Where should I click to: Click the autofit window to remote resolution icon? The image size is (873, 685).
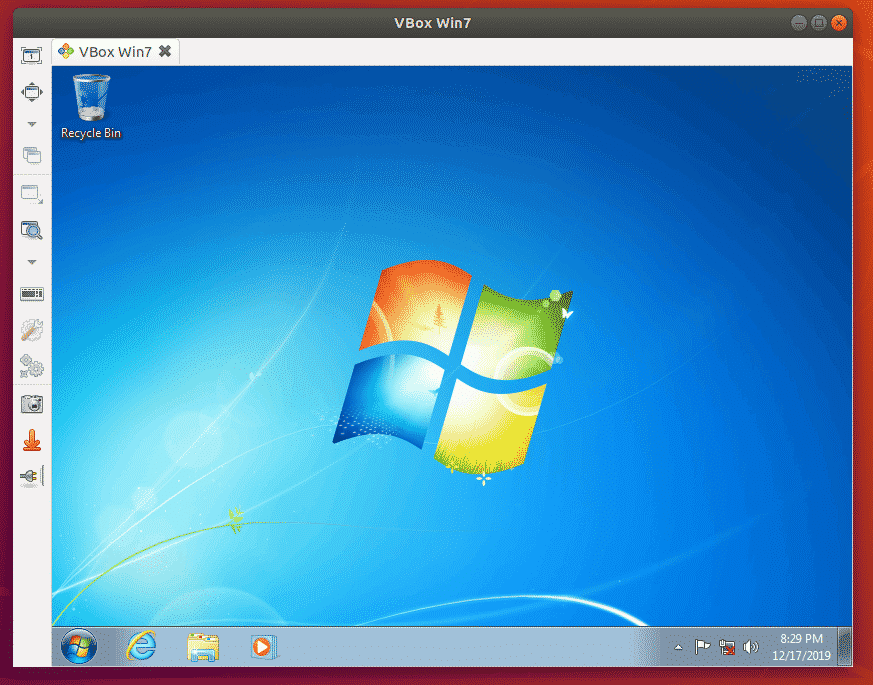pos(32,55)
